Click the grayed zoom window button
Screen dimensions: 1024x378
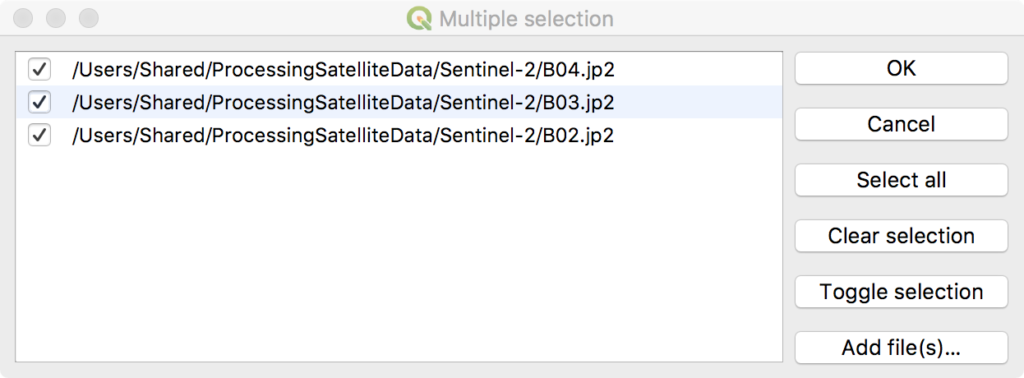point(89,18)
